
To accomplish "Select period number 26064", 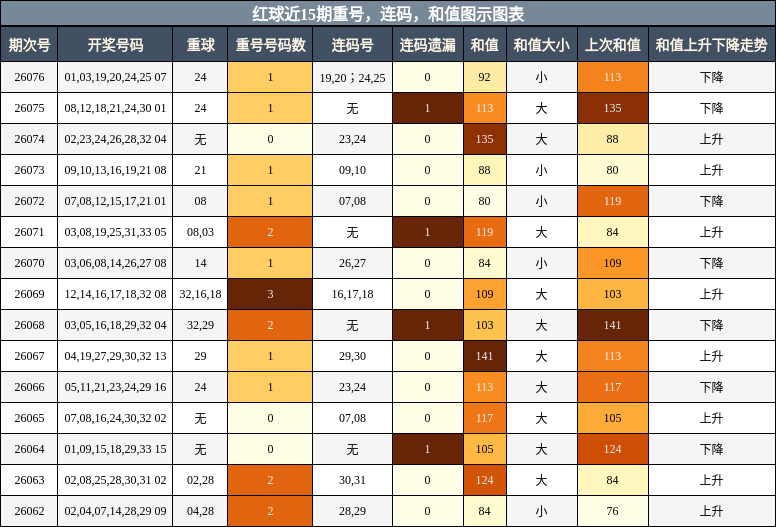I will point(29,449).
